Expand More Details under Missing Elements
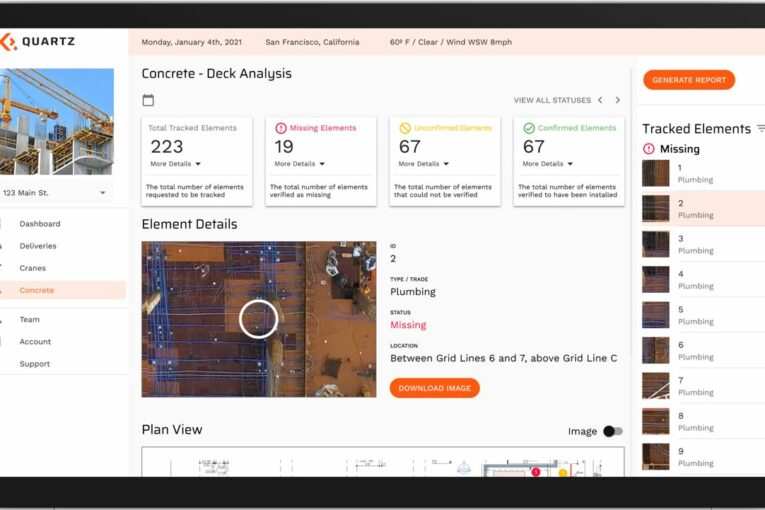 299,164
